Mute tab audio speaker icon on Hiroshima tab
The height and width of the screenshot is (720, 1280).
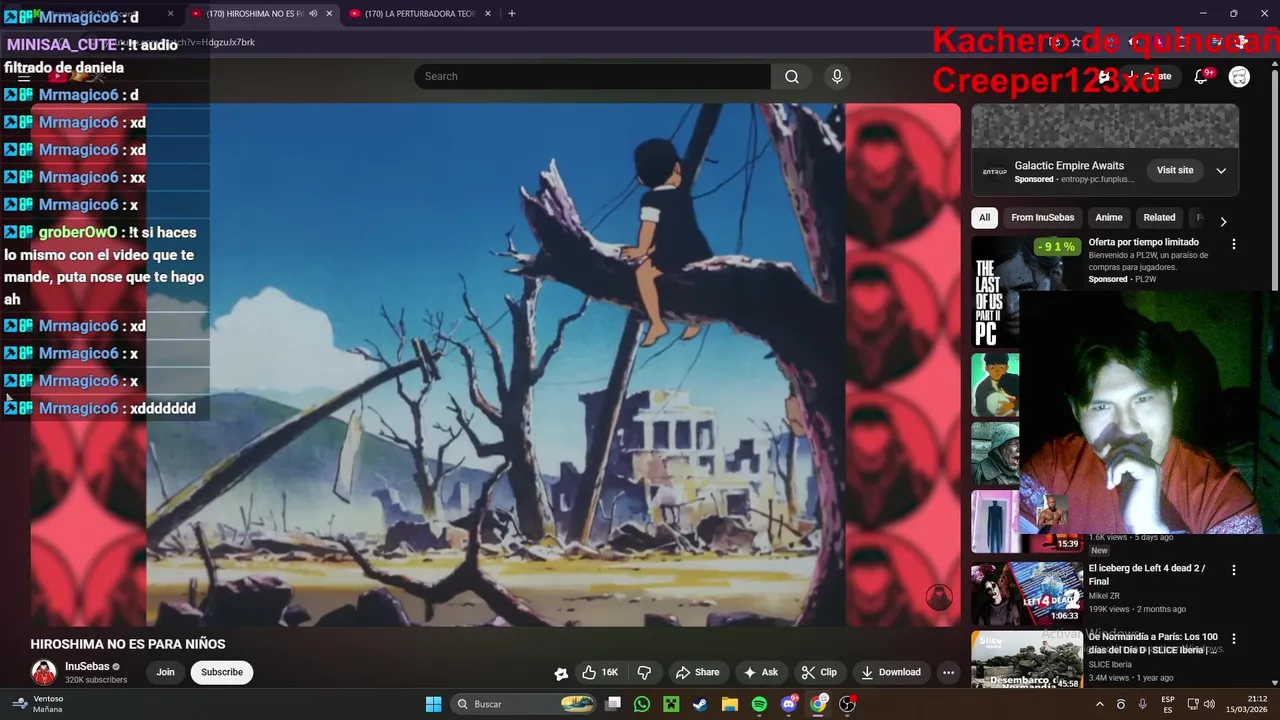click(312, 14)
